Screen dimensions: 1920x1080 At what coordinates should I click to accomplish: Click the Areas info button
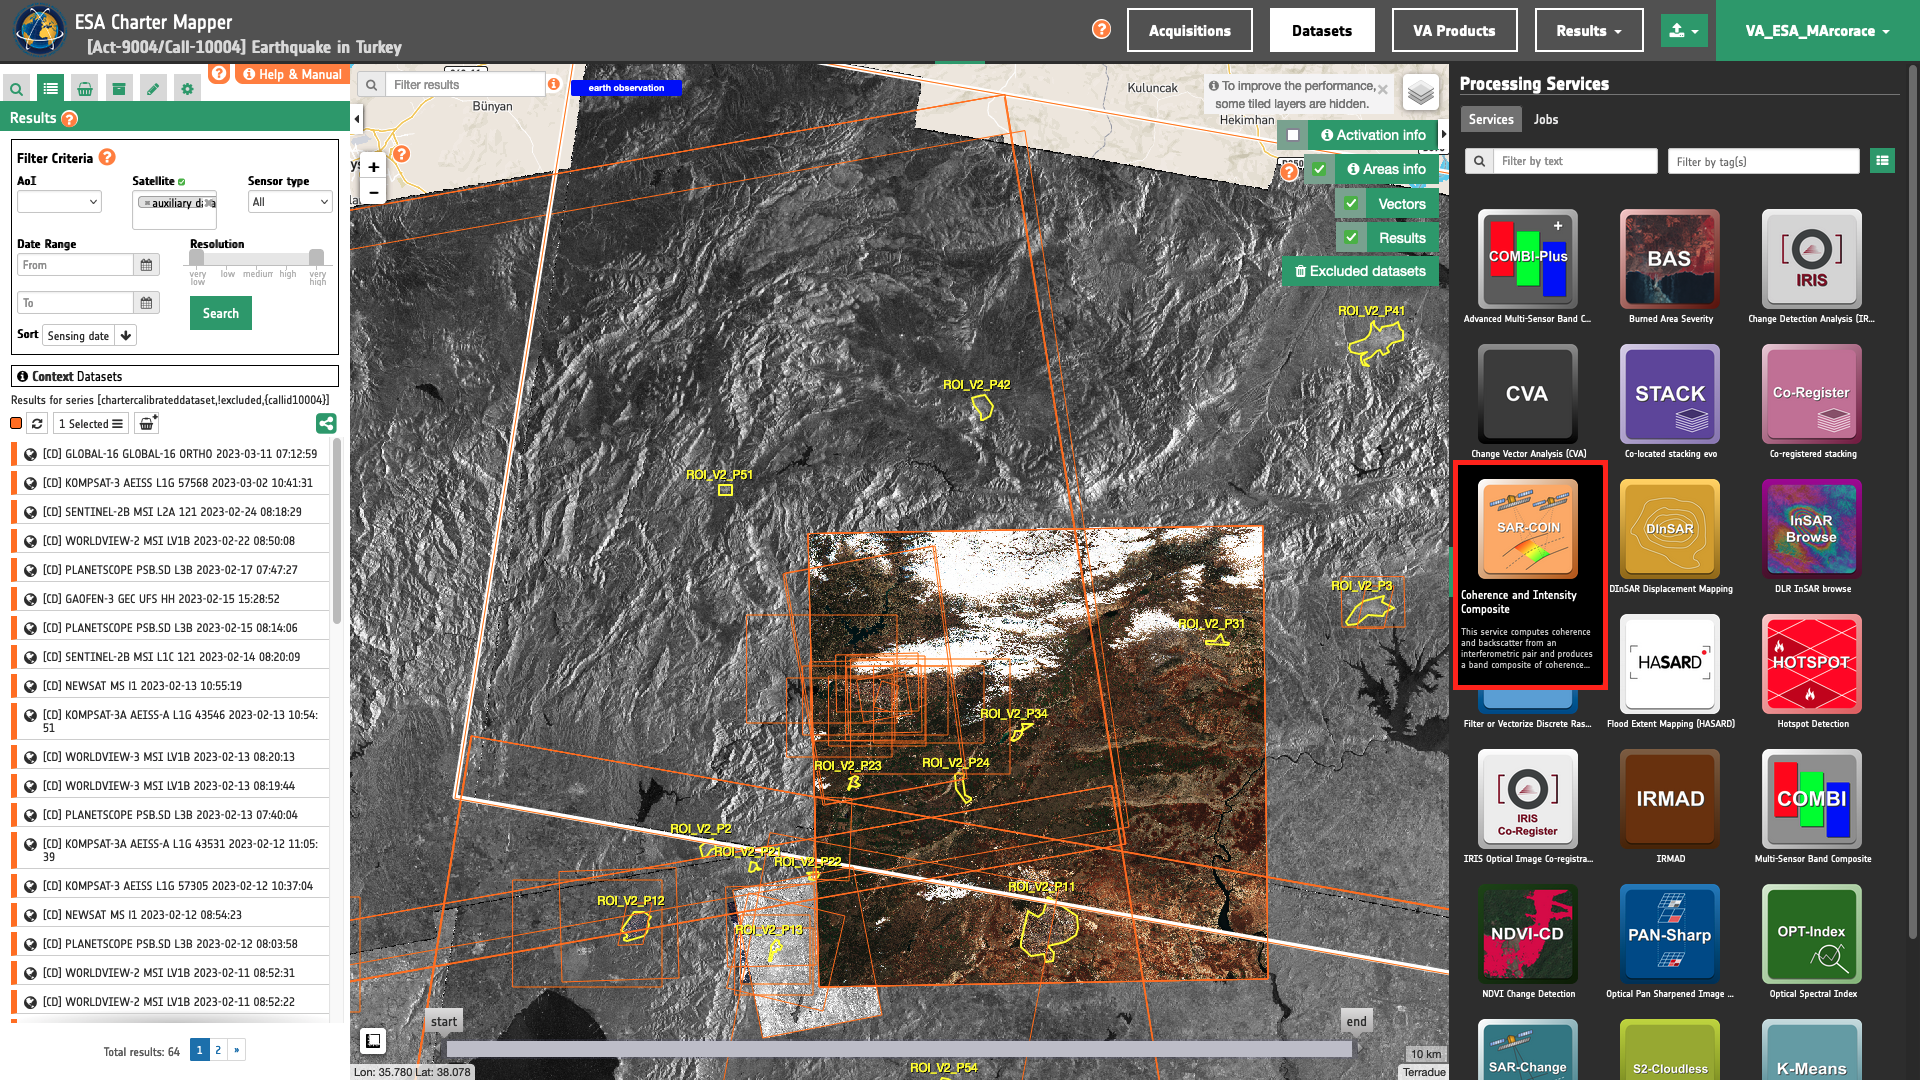1387,169
